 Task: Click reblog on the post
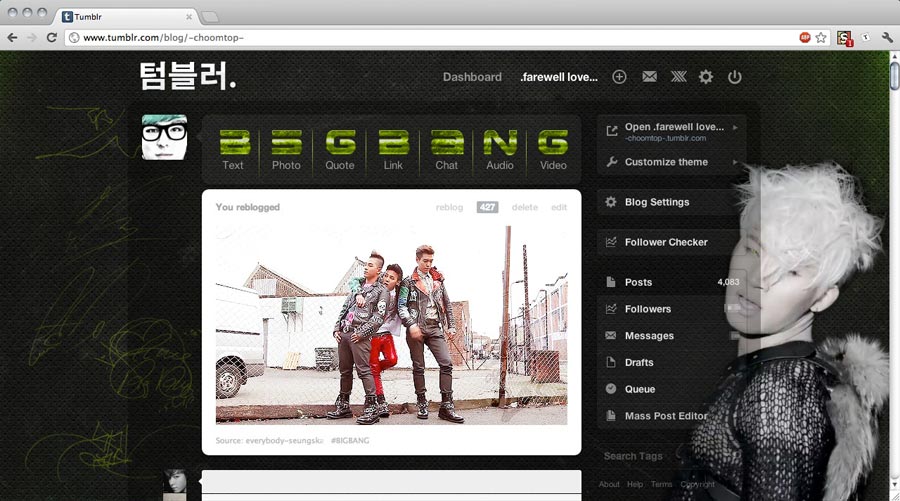pos(449,207)
